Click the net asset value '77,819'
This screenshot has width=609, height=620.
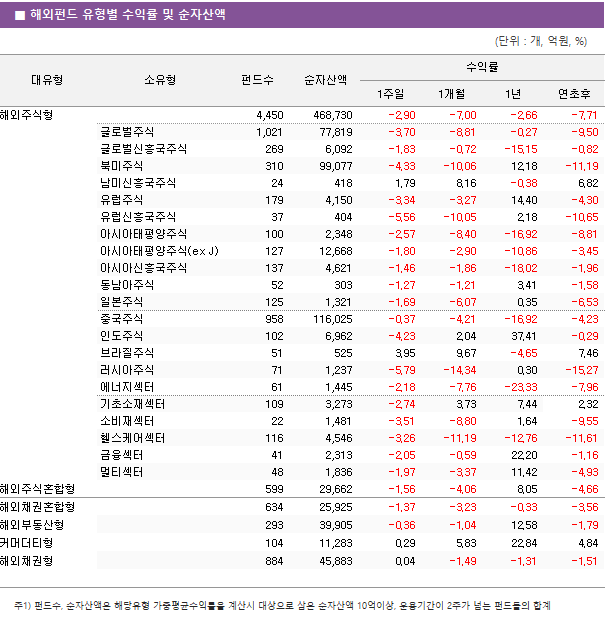tap(336, 132)
